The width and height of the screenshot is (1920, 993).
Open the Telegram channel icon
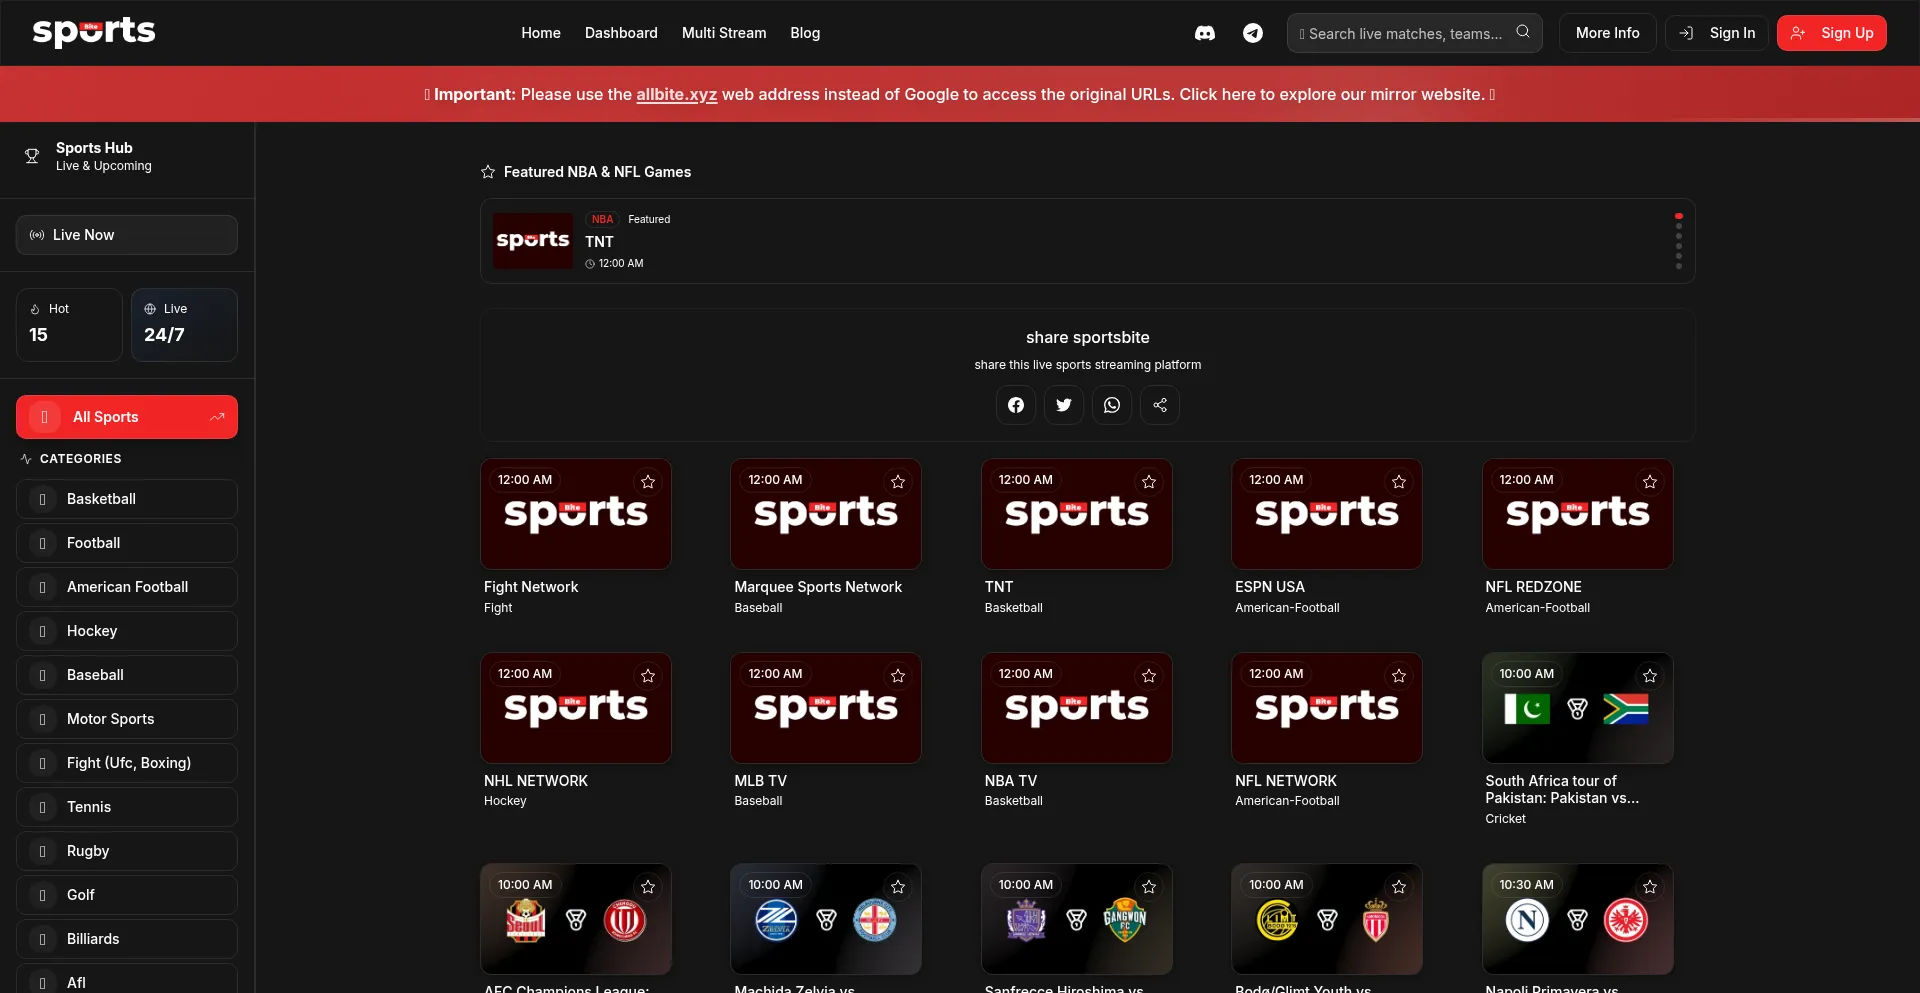tap(1252, 33)
